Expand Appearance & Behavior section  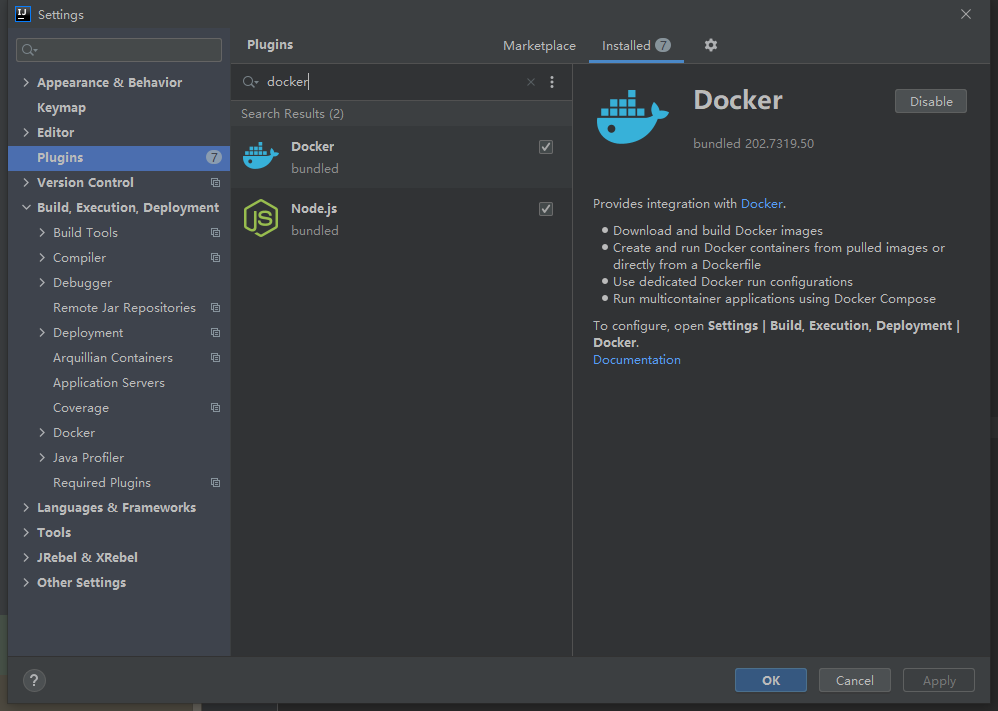(x=26, y=82)
